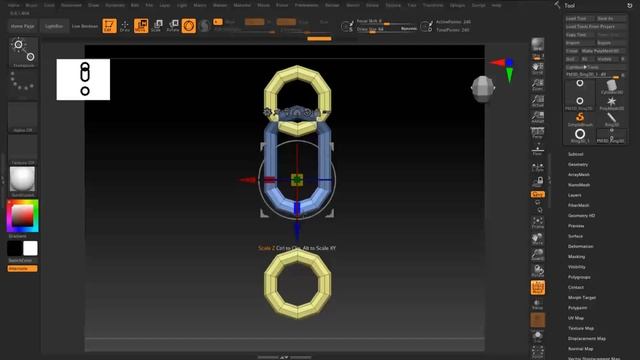
Task: Click Make PolyMesh3D button
Action: tap(603, 51)
